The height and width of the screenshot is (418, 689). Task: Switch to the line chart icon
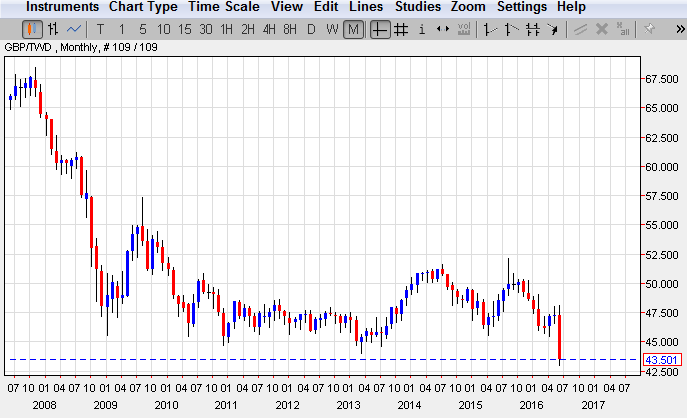tap(74, 29)
